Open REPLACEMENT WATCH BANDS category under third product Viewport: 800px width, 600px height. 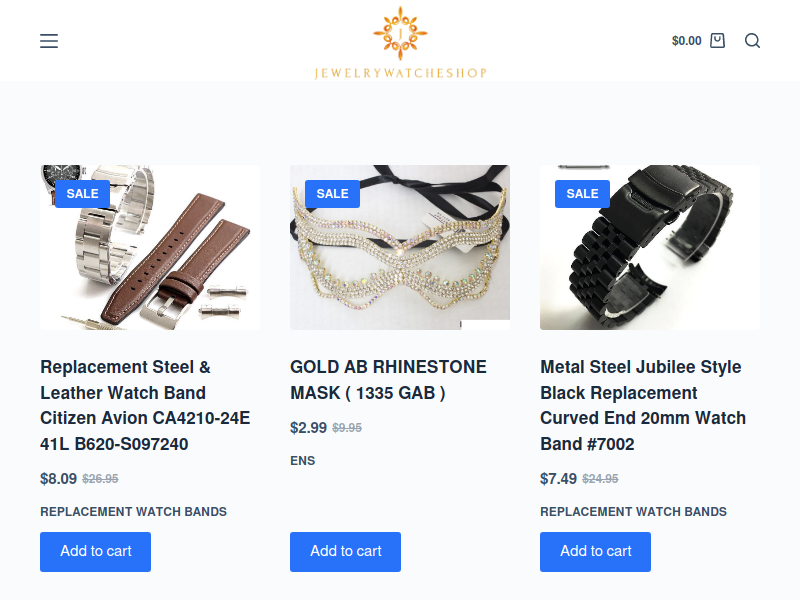(634, 512)
